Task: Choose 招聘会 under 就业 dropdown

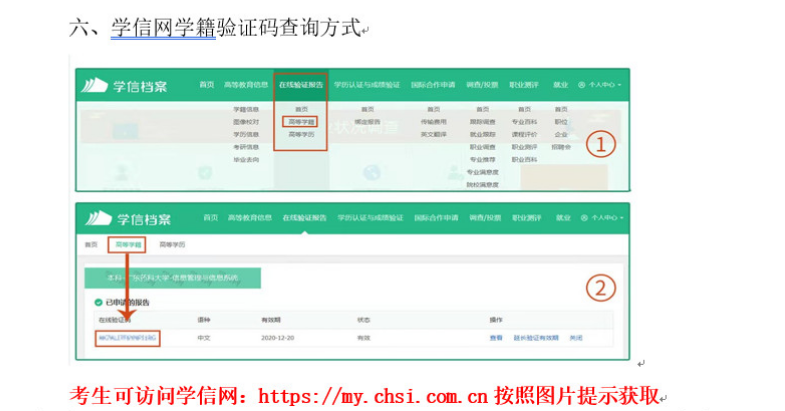Action: (561, 147)
